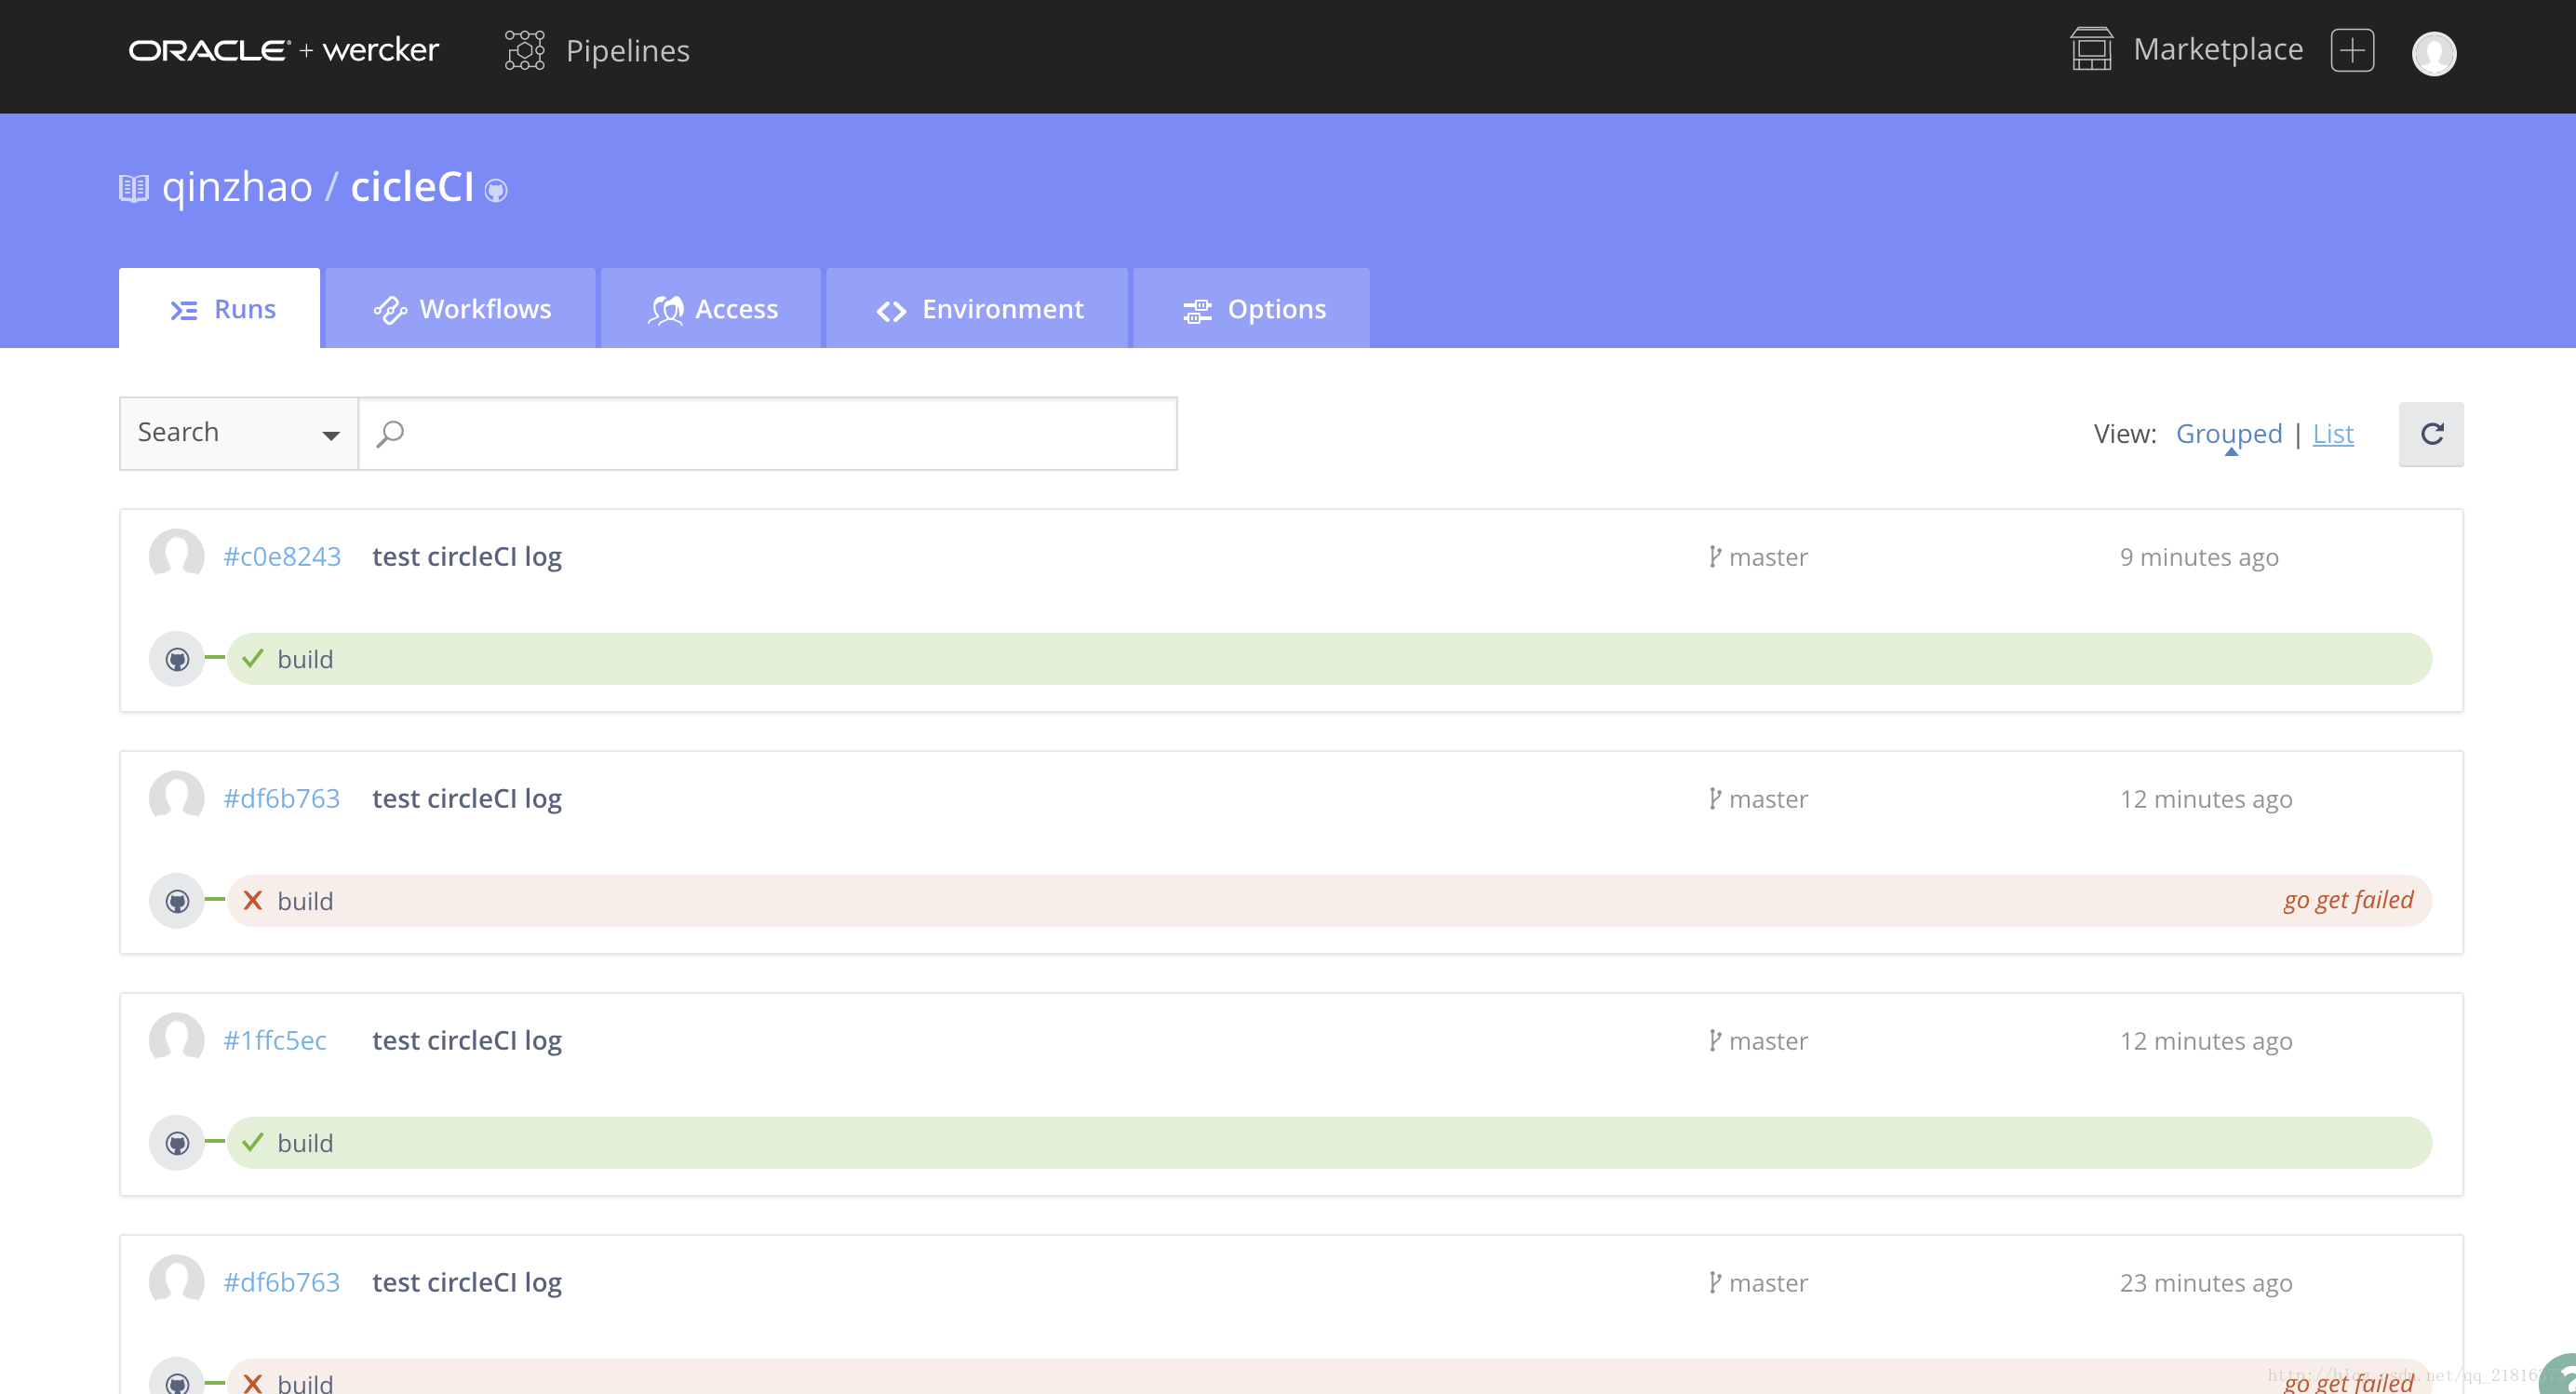The image size is (2576, 1394).
Task: Switch to the Runs tab
Action: [x=220, y=308]
